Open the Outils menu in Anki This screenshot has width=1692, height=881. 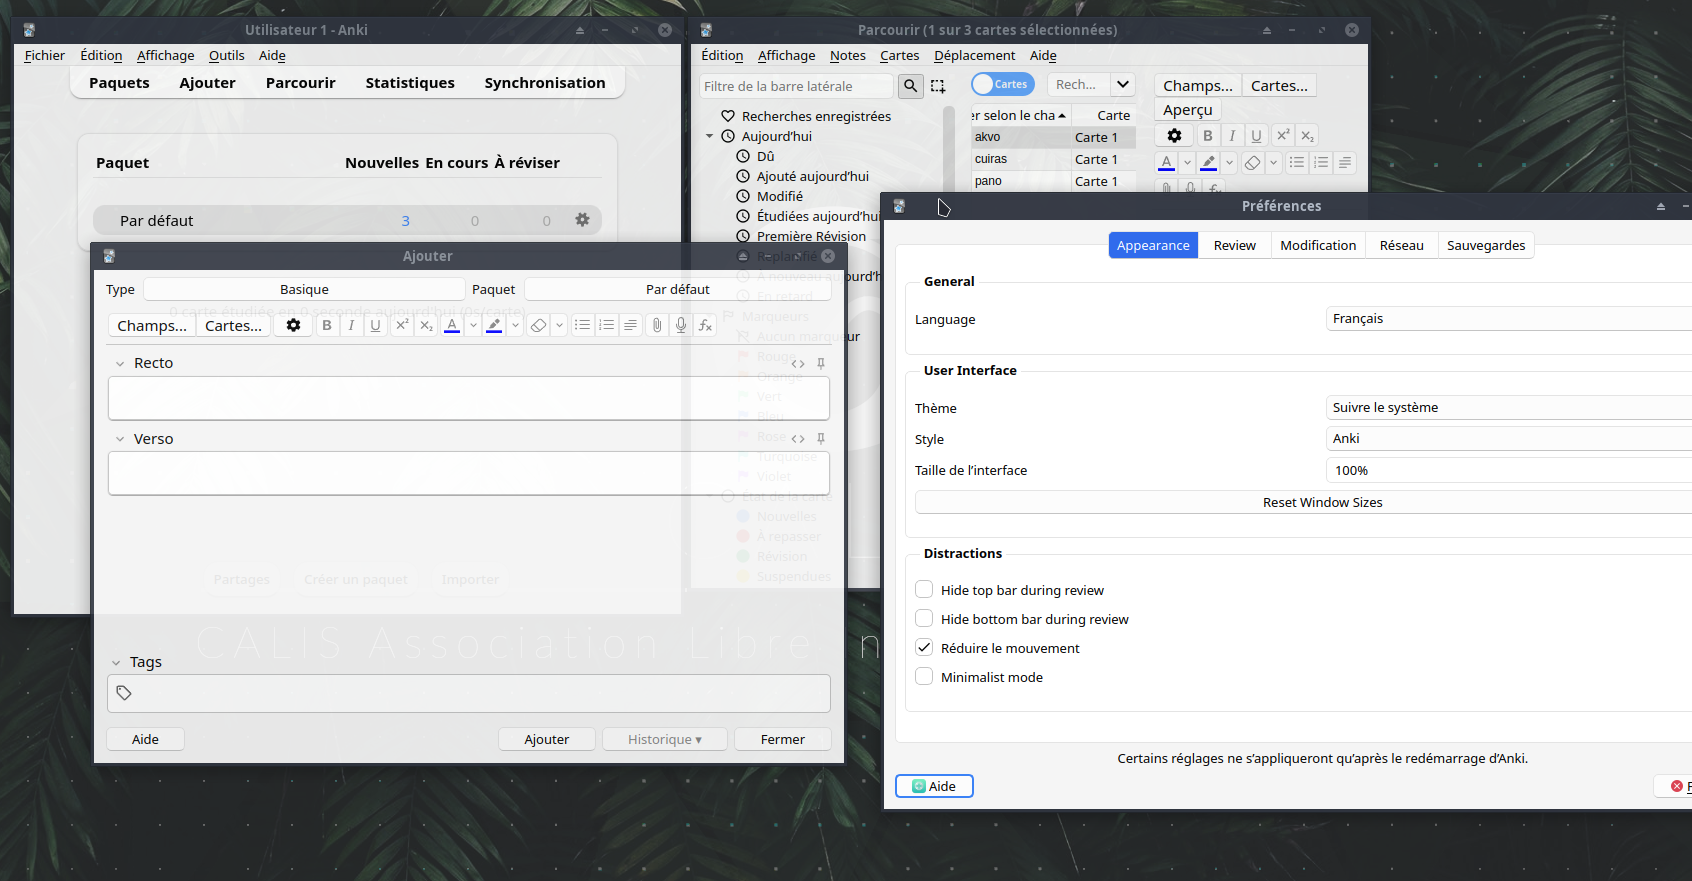[x=226, y=56]
